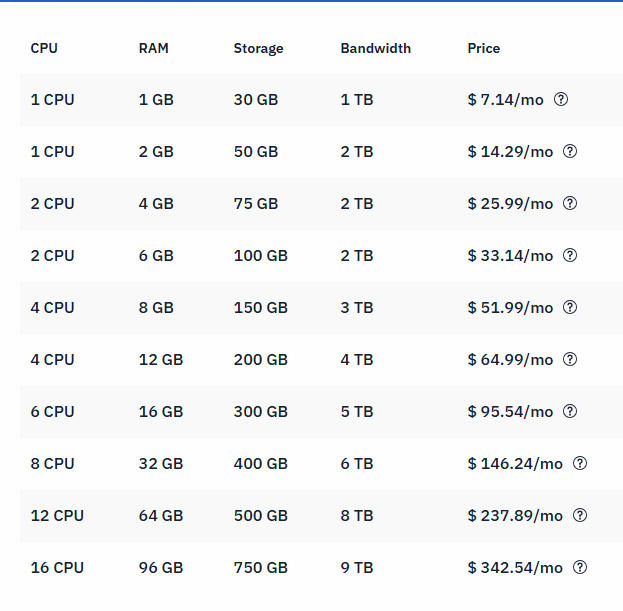623x611 pixels.
Task: Click the Price column header
Action: (483, 48)
